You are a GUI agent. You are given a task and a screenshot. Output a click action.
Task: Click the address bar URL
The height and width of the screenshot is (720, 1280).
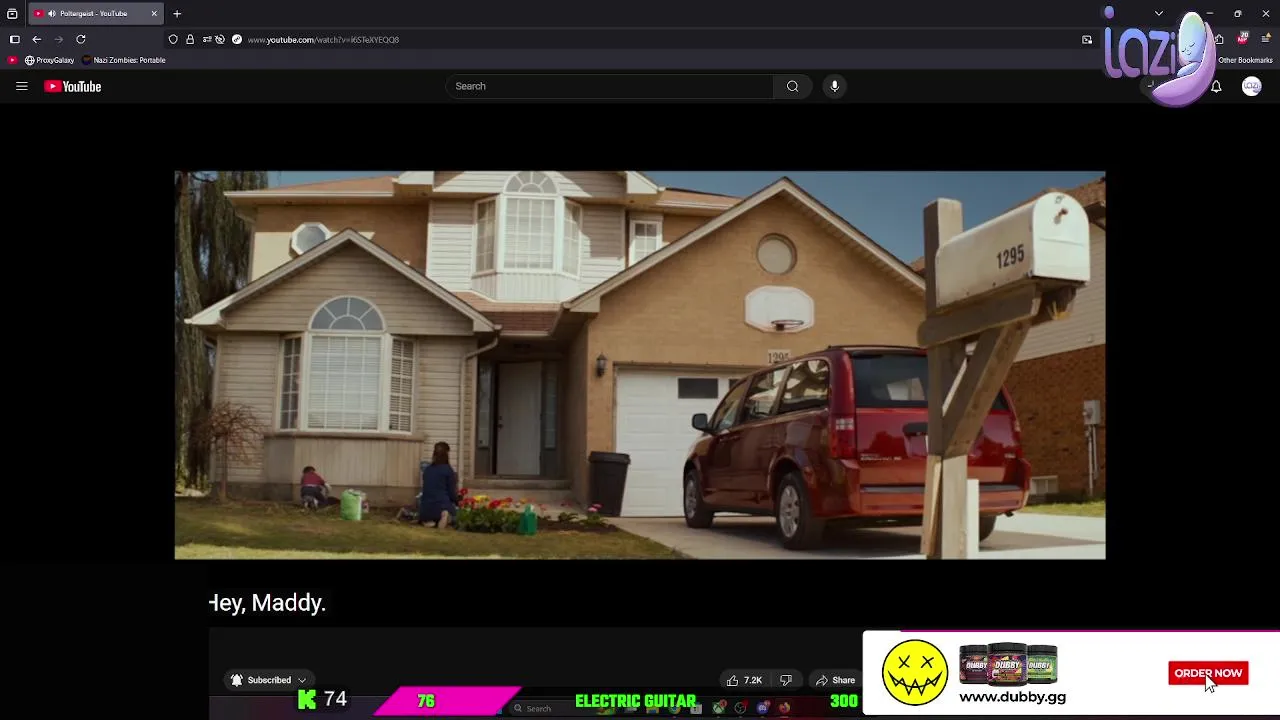click(323, 40)
